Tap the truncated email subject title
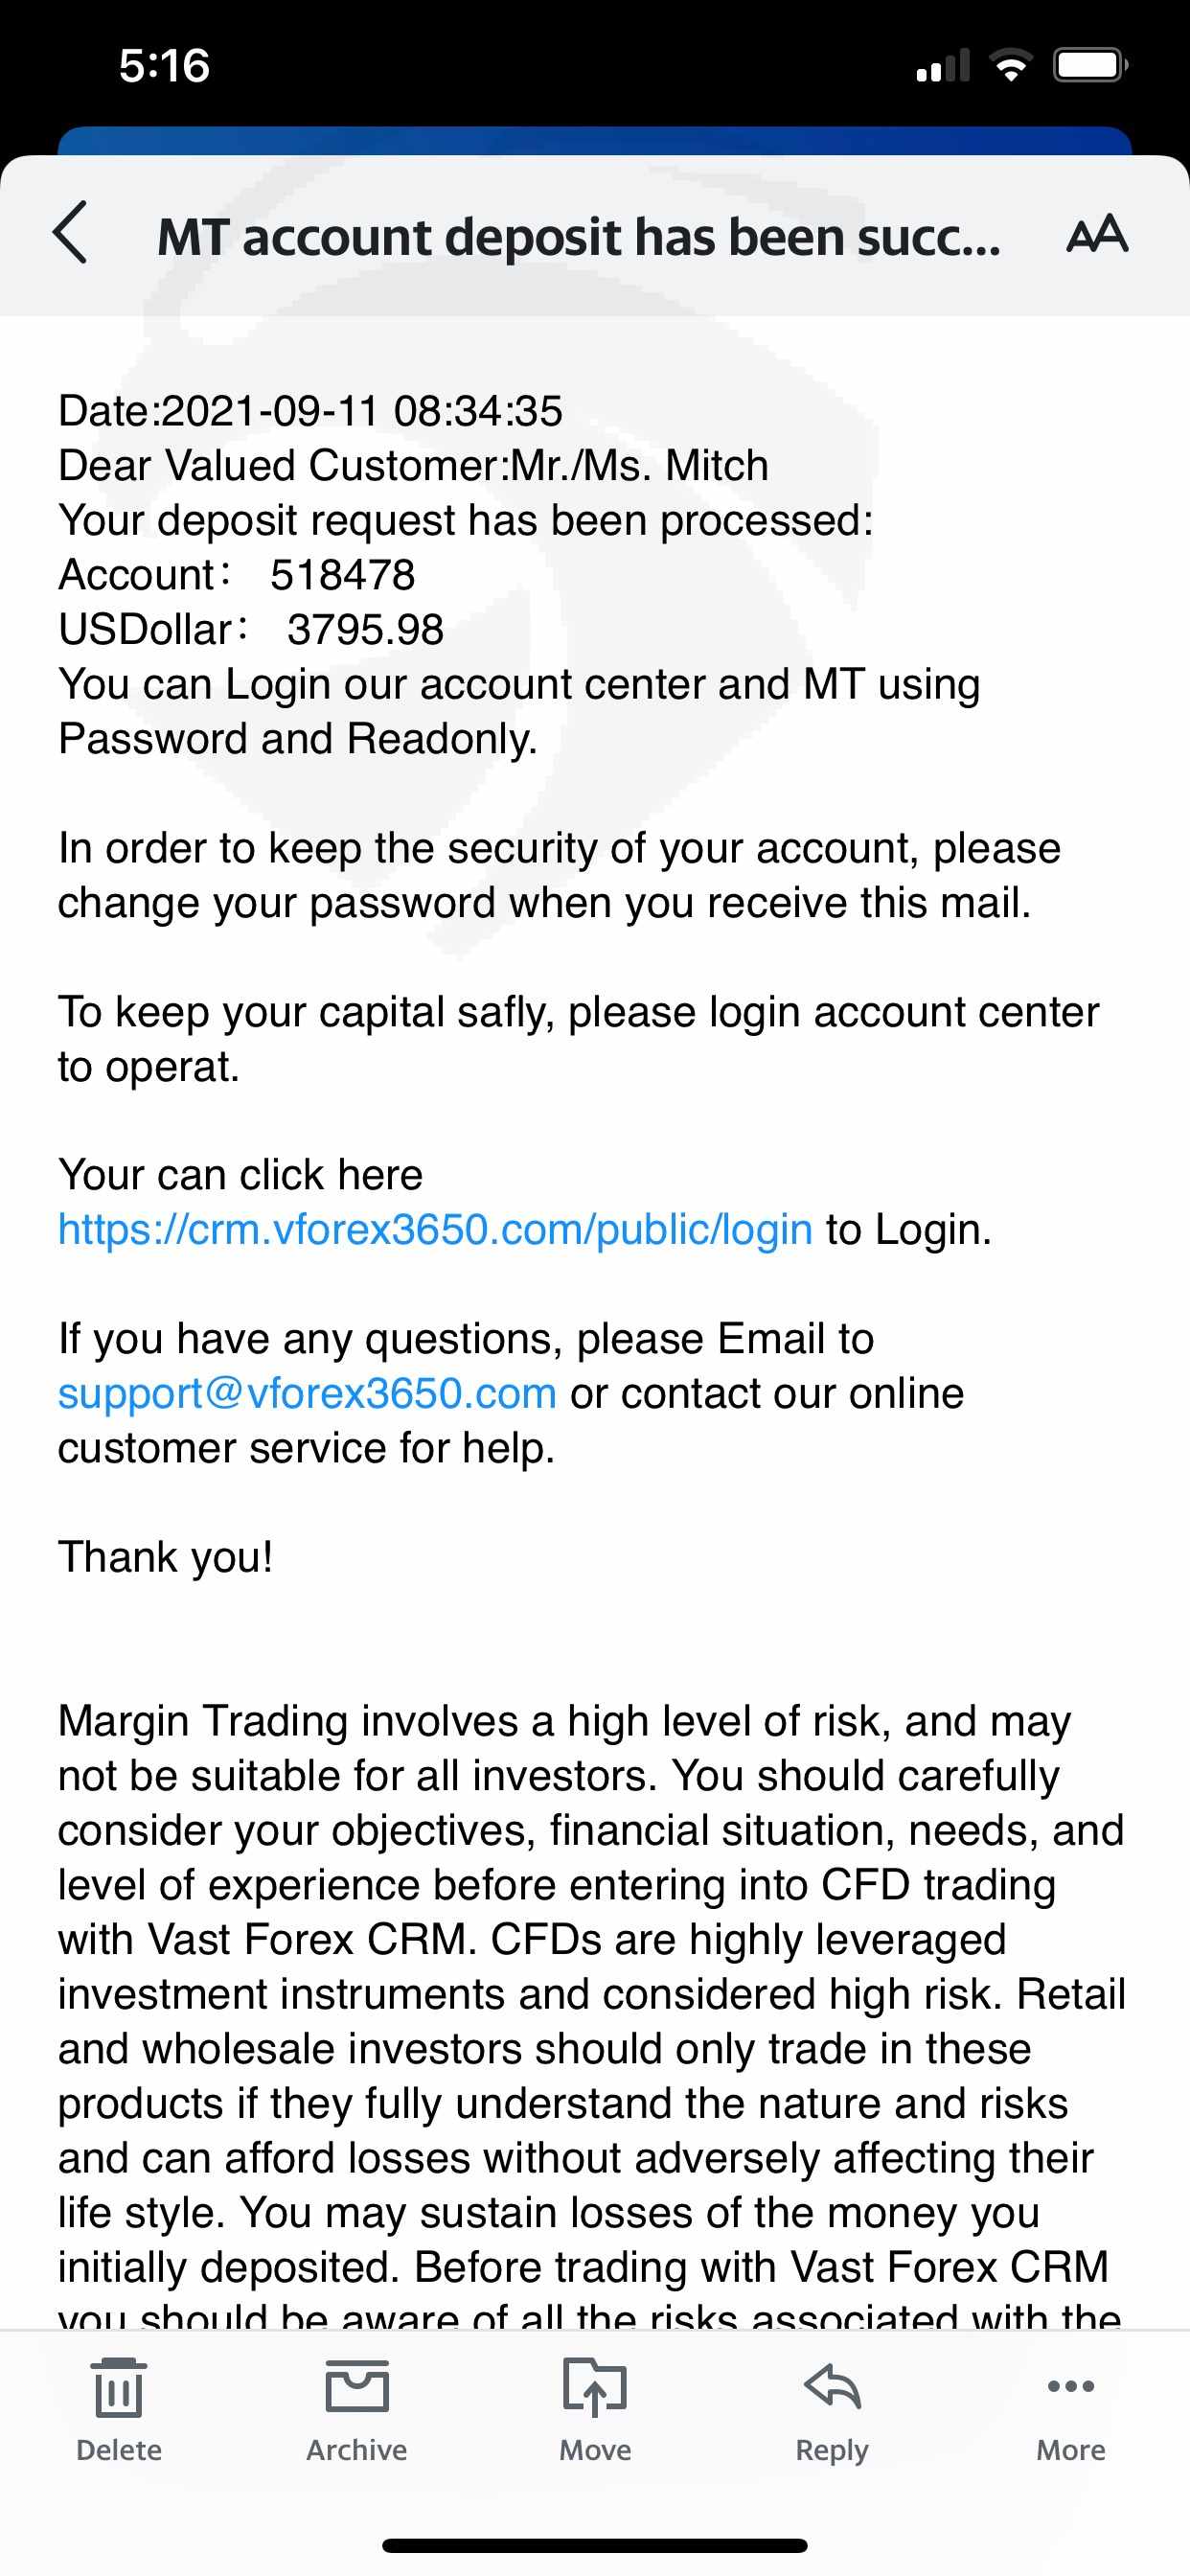The image size is (1190, 2576). [578, 238]
